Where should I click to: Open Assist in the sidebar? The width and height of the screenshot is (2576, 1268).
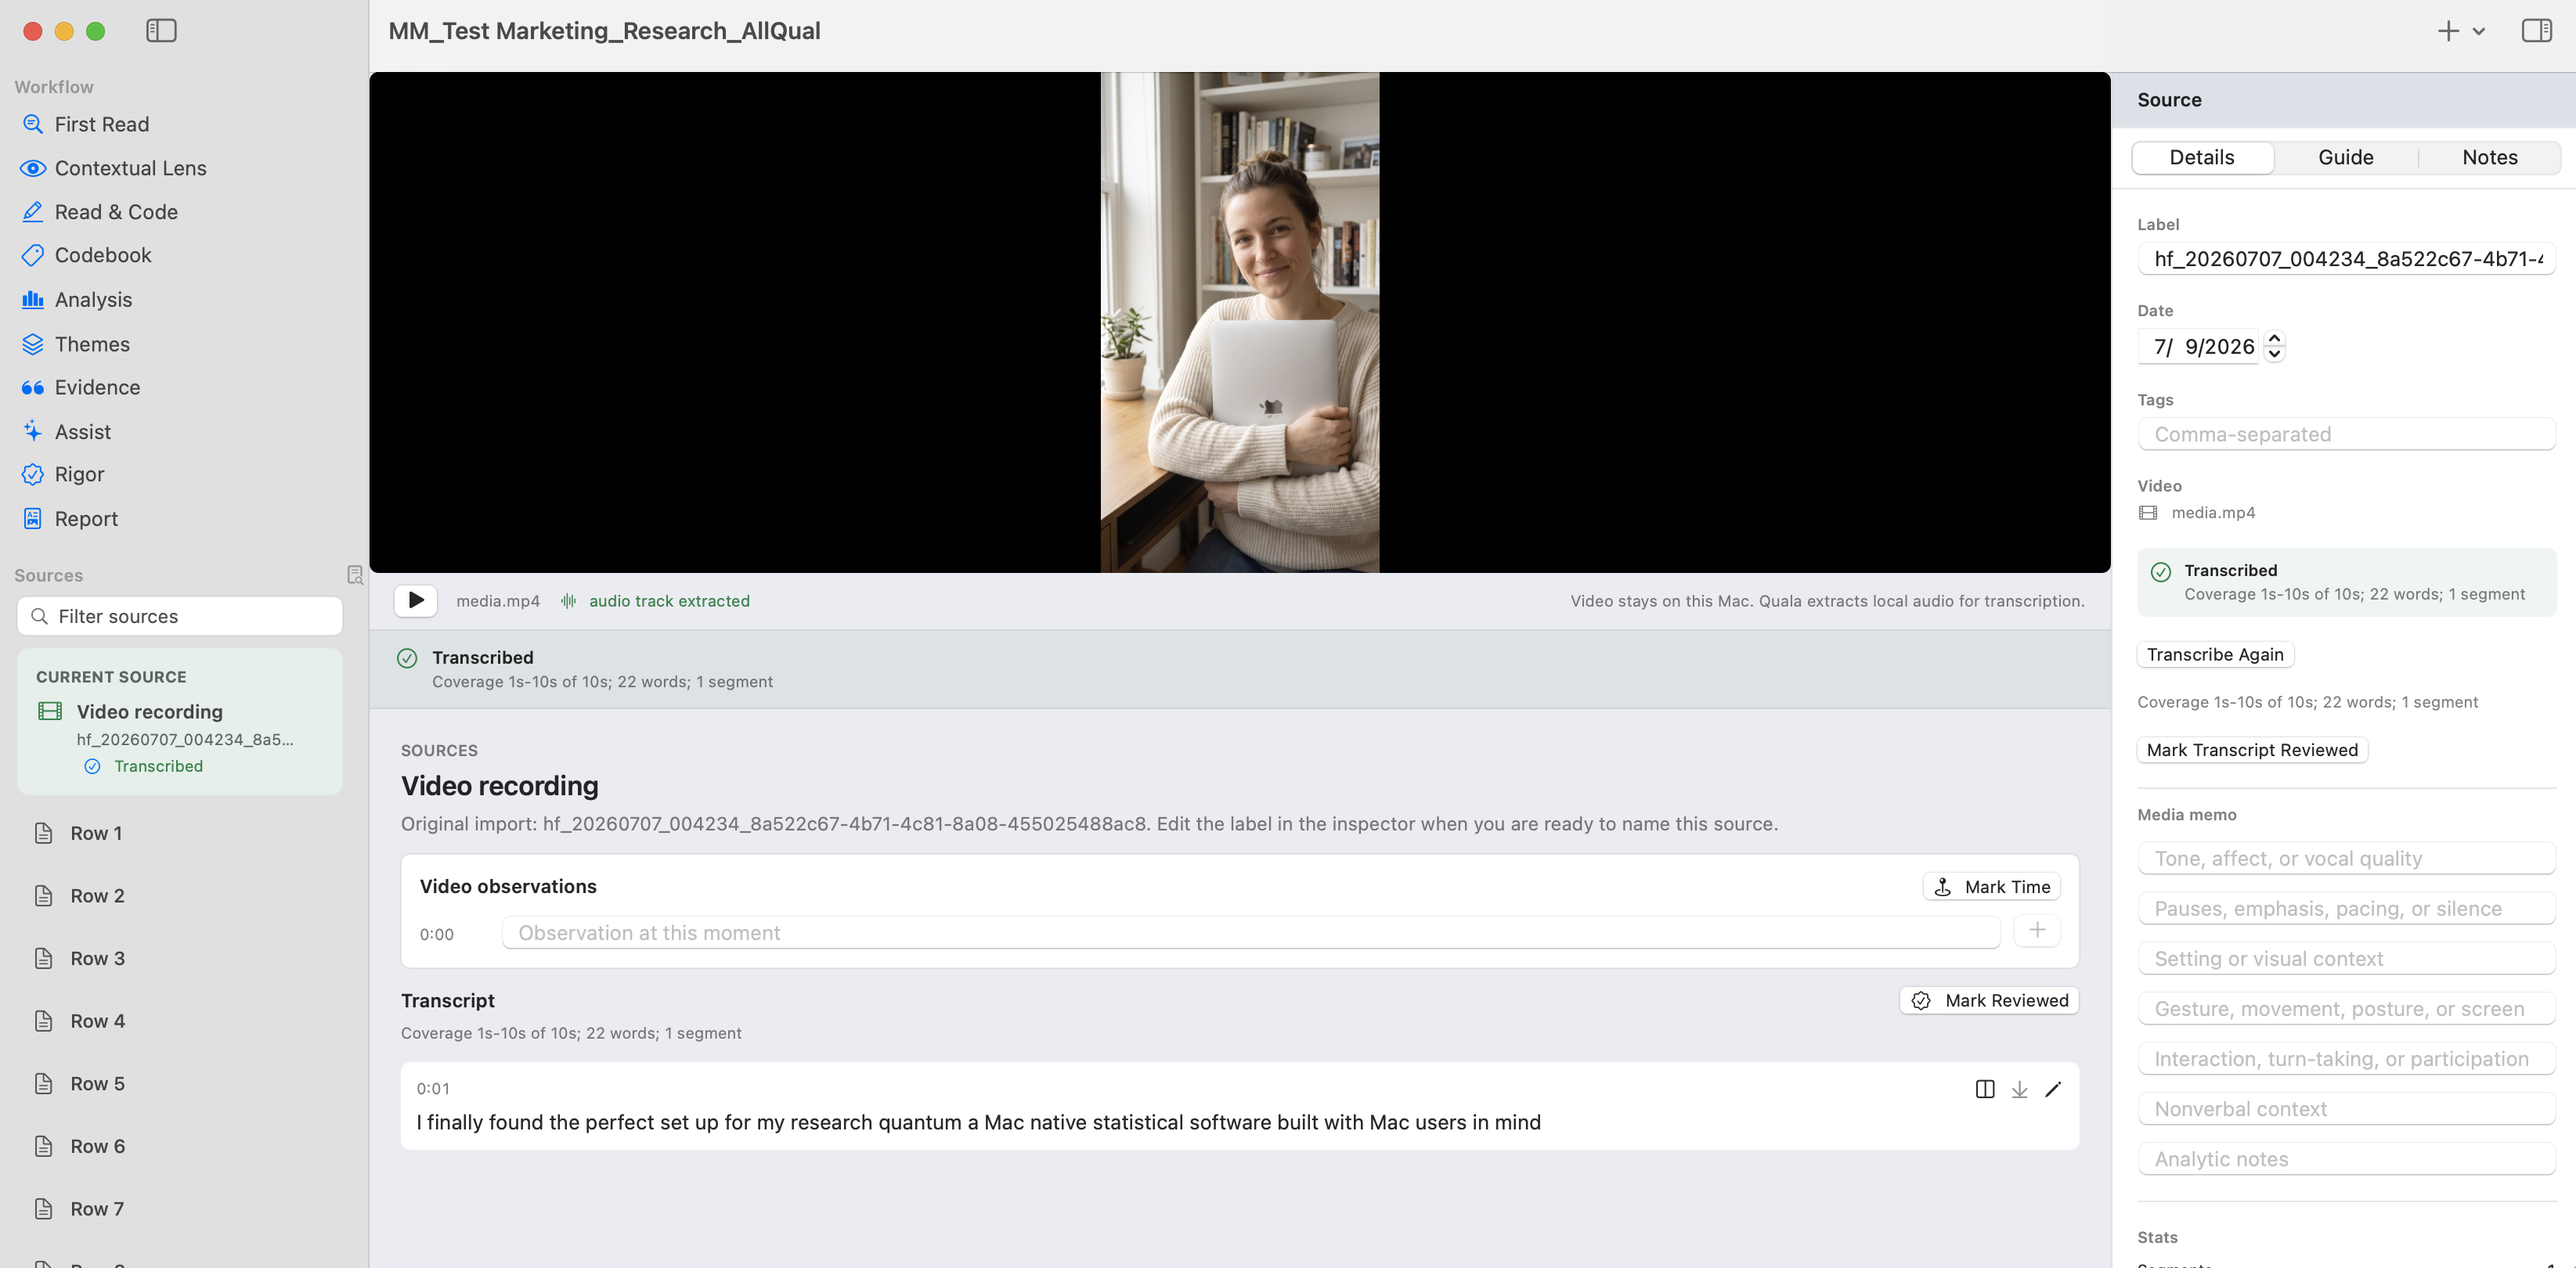pyautogui.click(x=82, y=432)
